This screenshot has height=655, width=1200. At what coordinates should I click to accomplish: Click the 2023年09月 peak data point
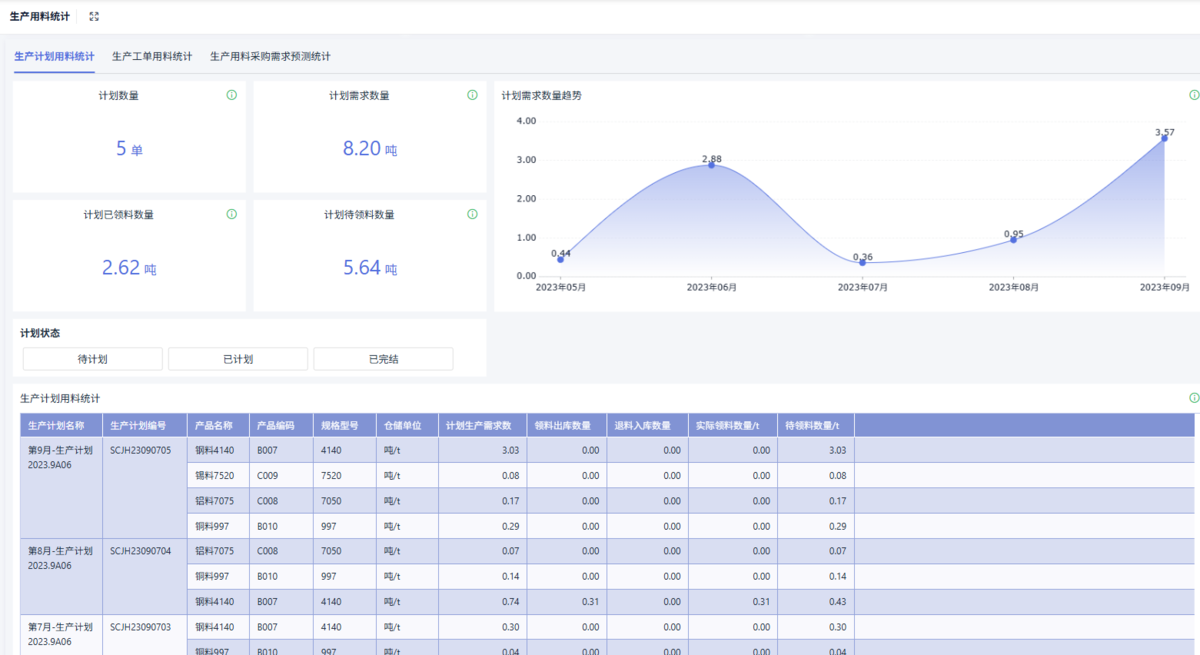tap(1164, 138)
